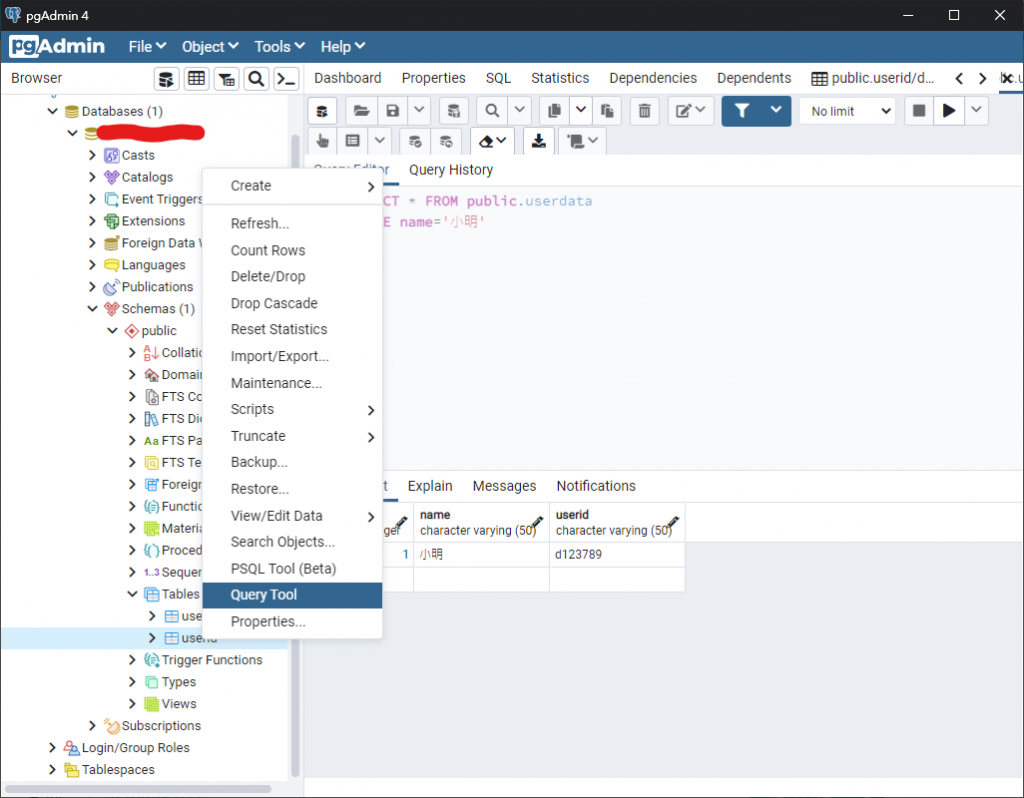Expand the Catalogs tree node

[93, 177]
